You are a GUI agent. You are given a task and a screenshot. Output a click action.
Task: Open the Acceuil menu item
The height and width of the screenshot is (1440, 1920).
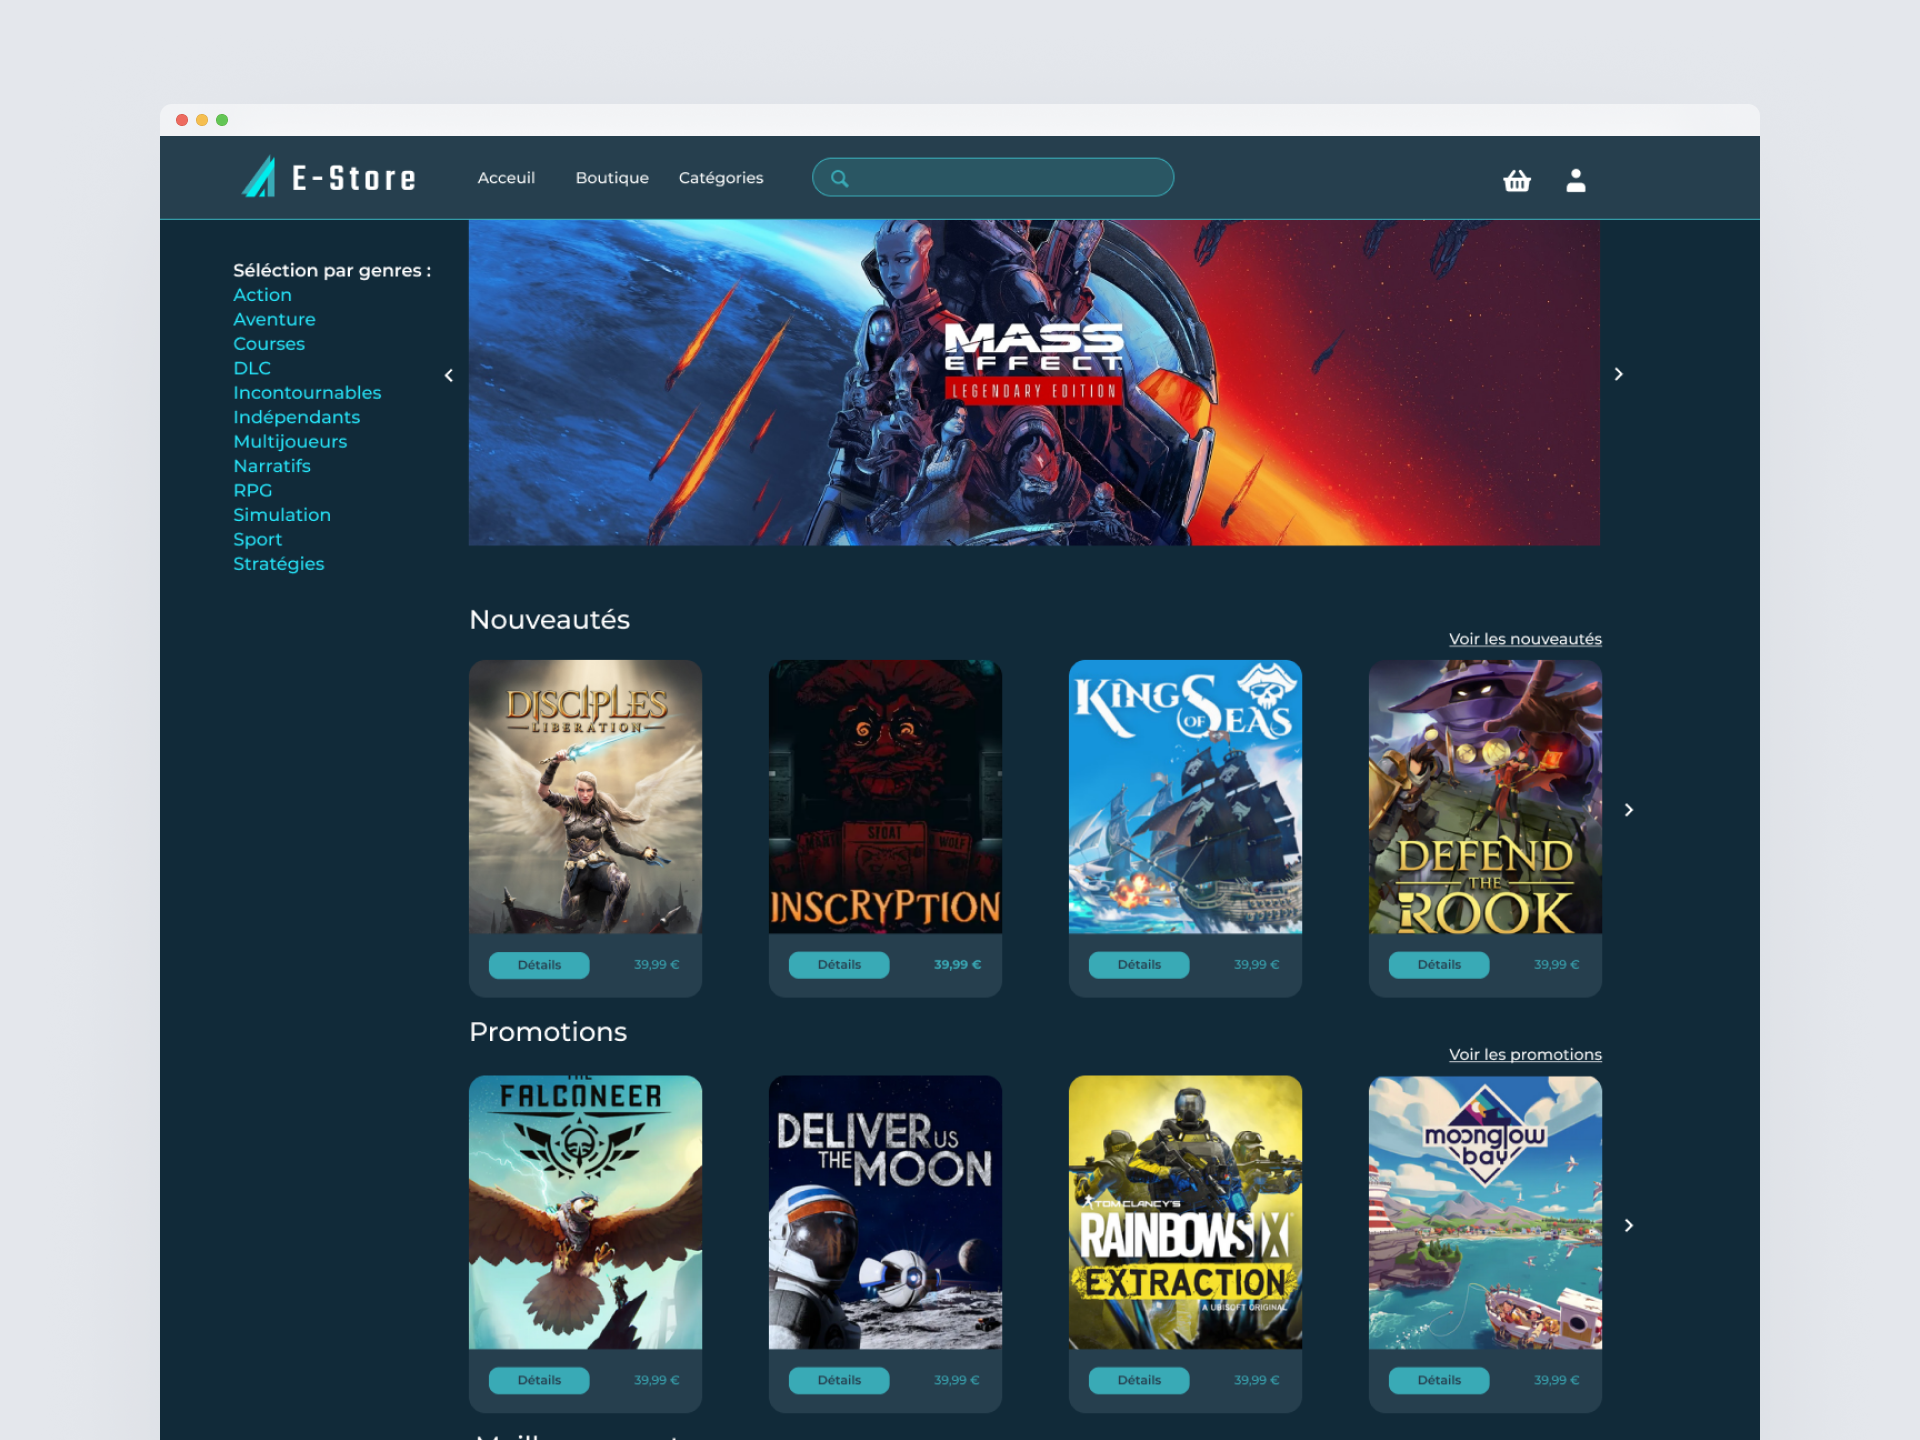tap(506, 177)
